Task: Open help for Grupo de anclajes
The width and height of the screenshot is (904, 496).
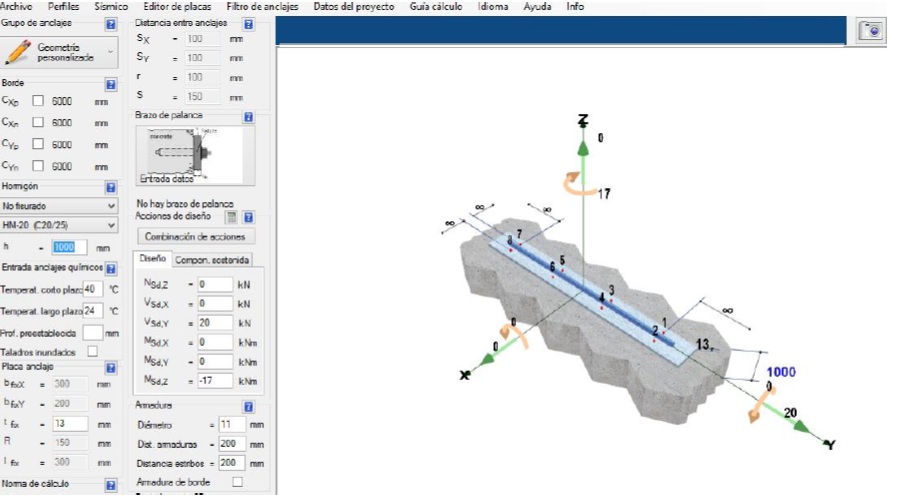Action: (110, 22)
